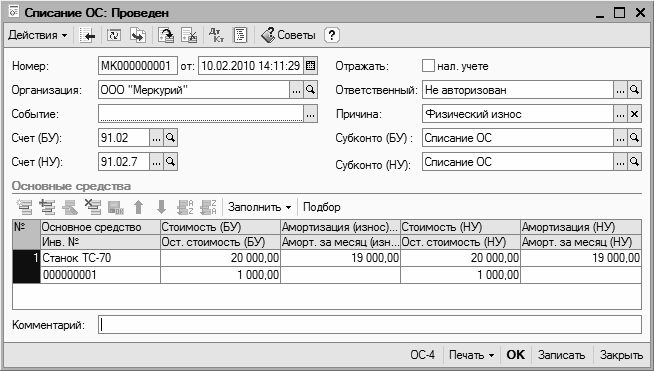Click the copy row icon with plus
This screenshot has width=654, height=371.
tap(47, 207)
